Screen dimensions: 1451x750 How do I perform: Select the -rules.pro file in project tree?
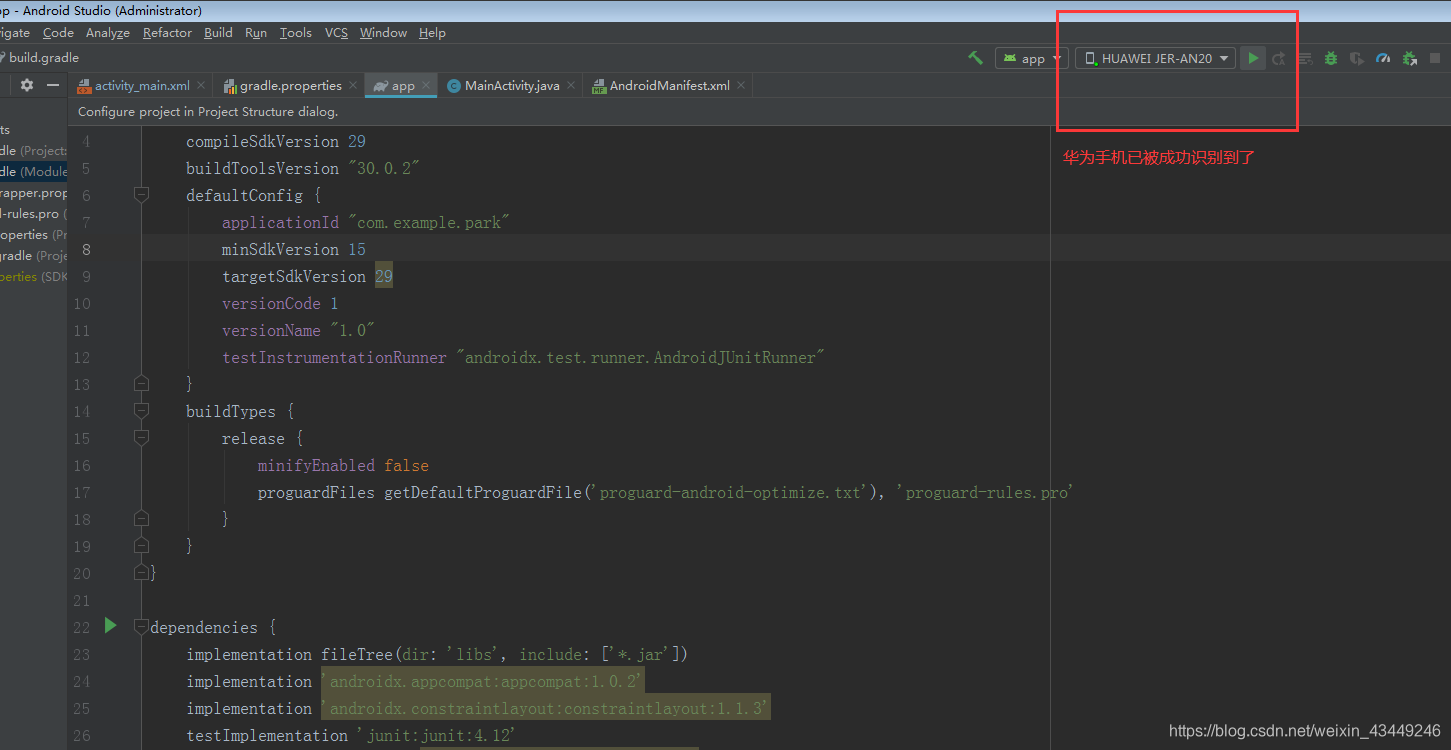click(33, 214)
